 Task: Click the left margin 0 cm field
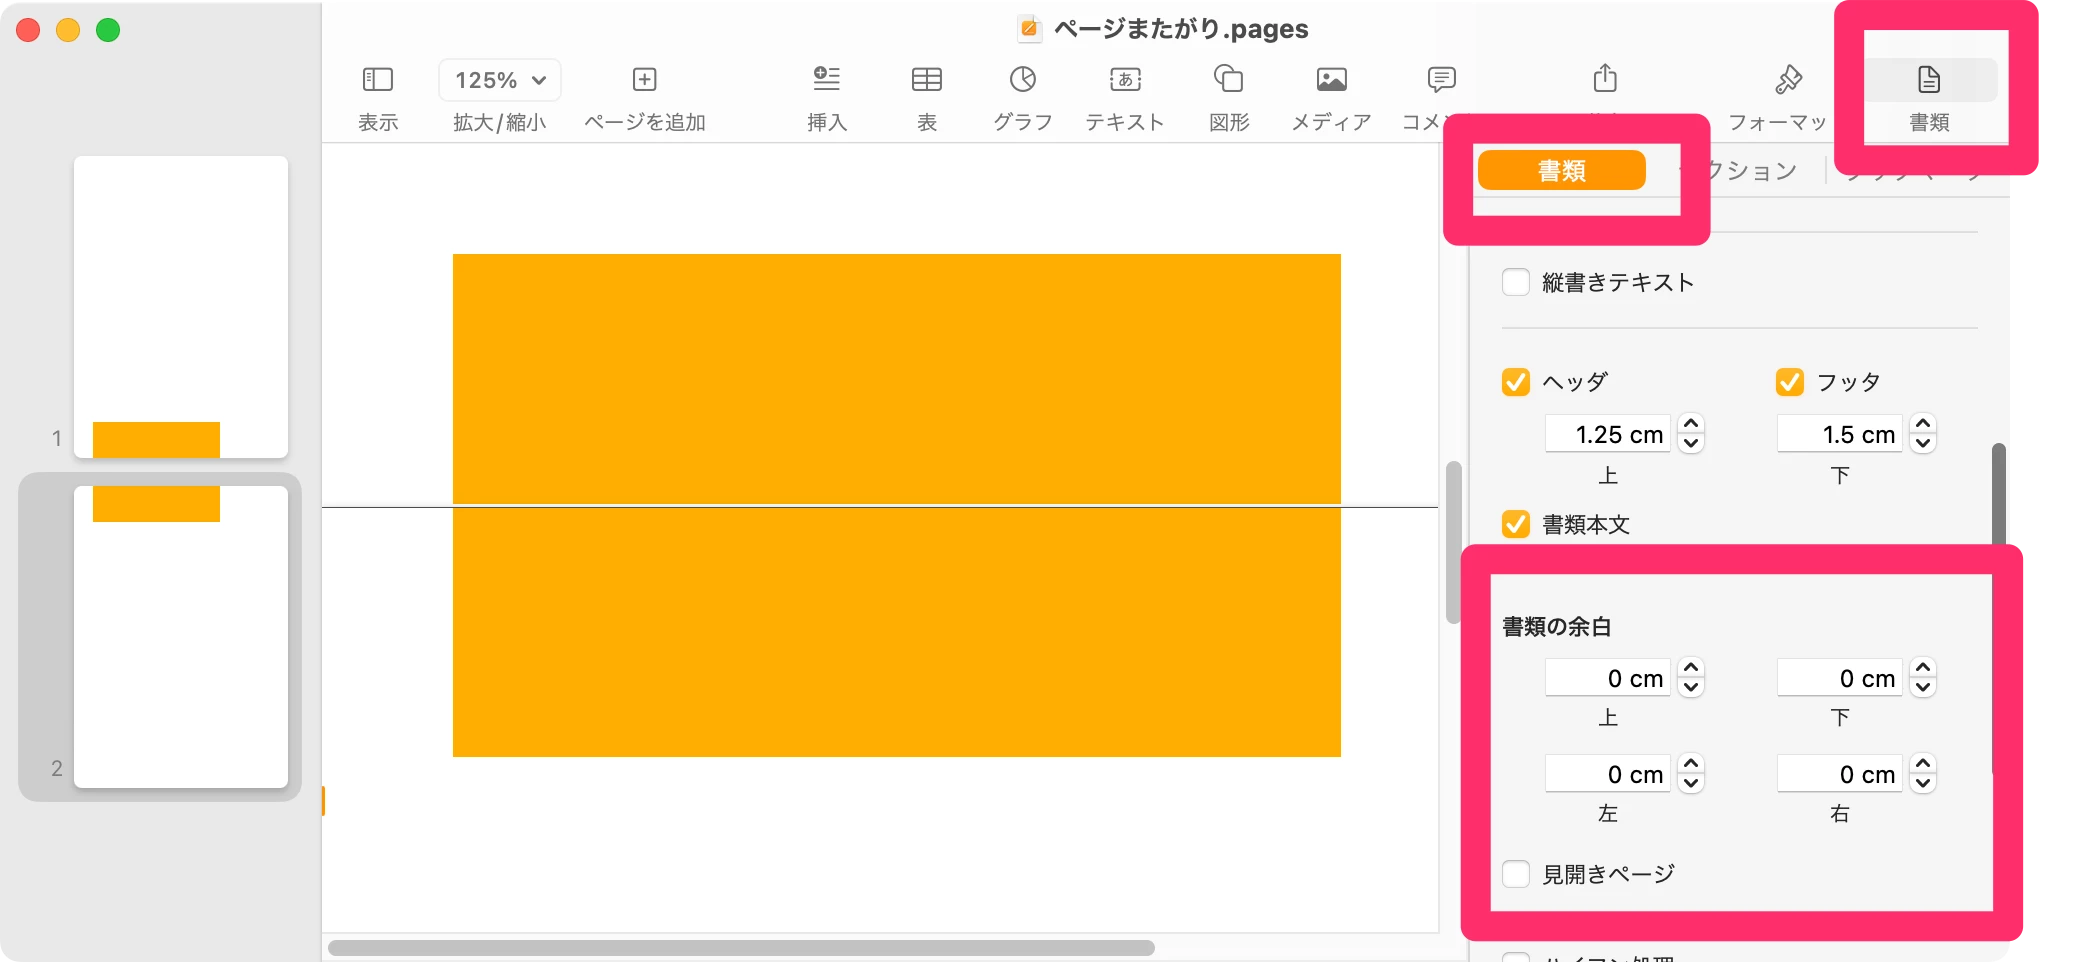[1608, 774]
